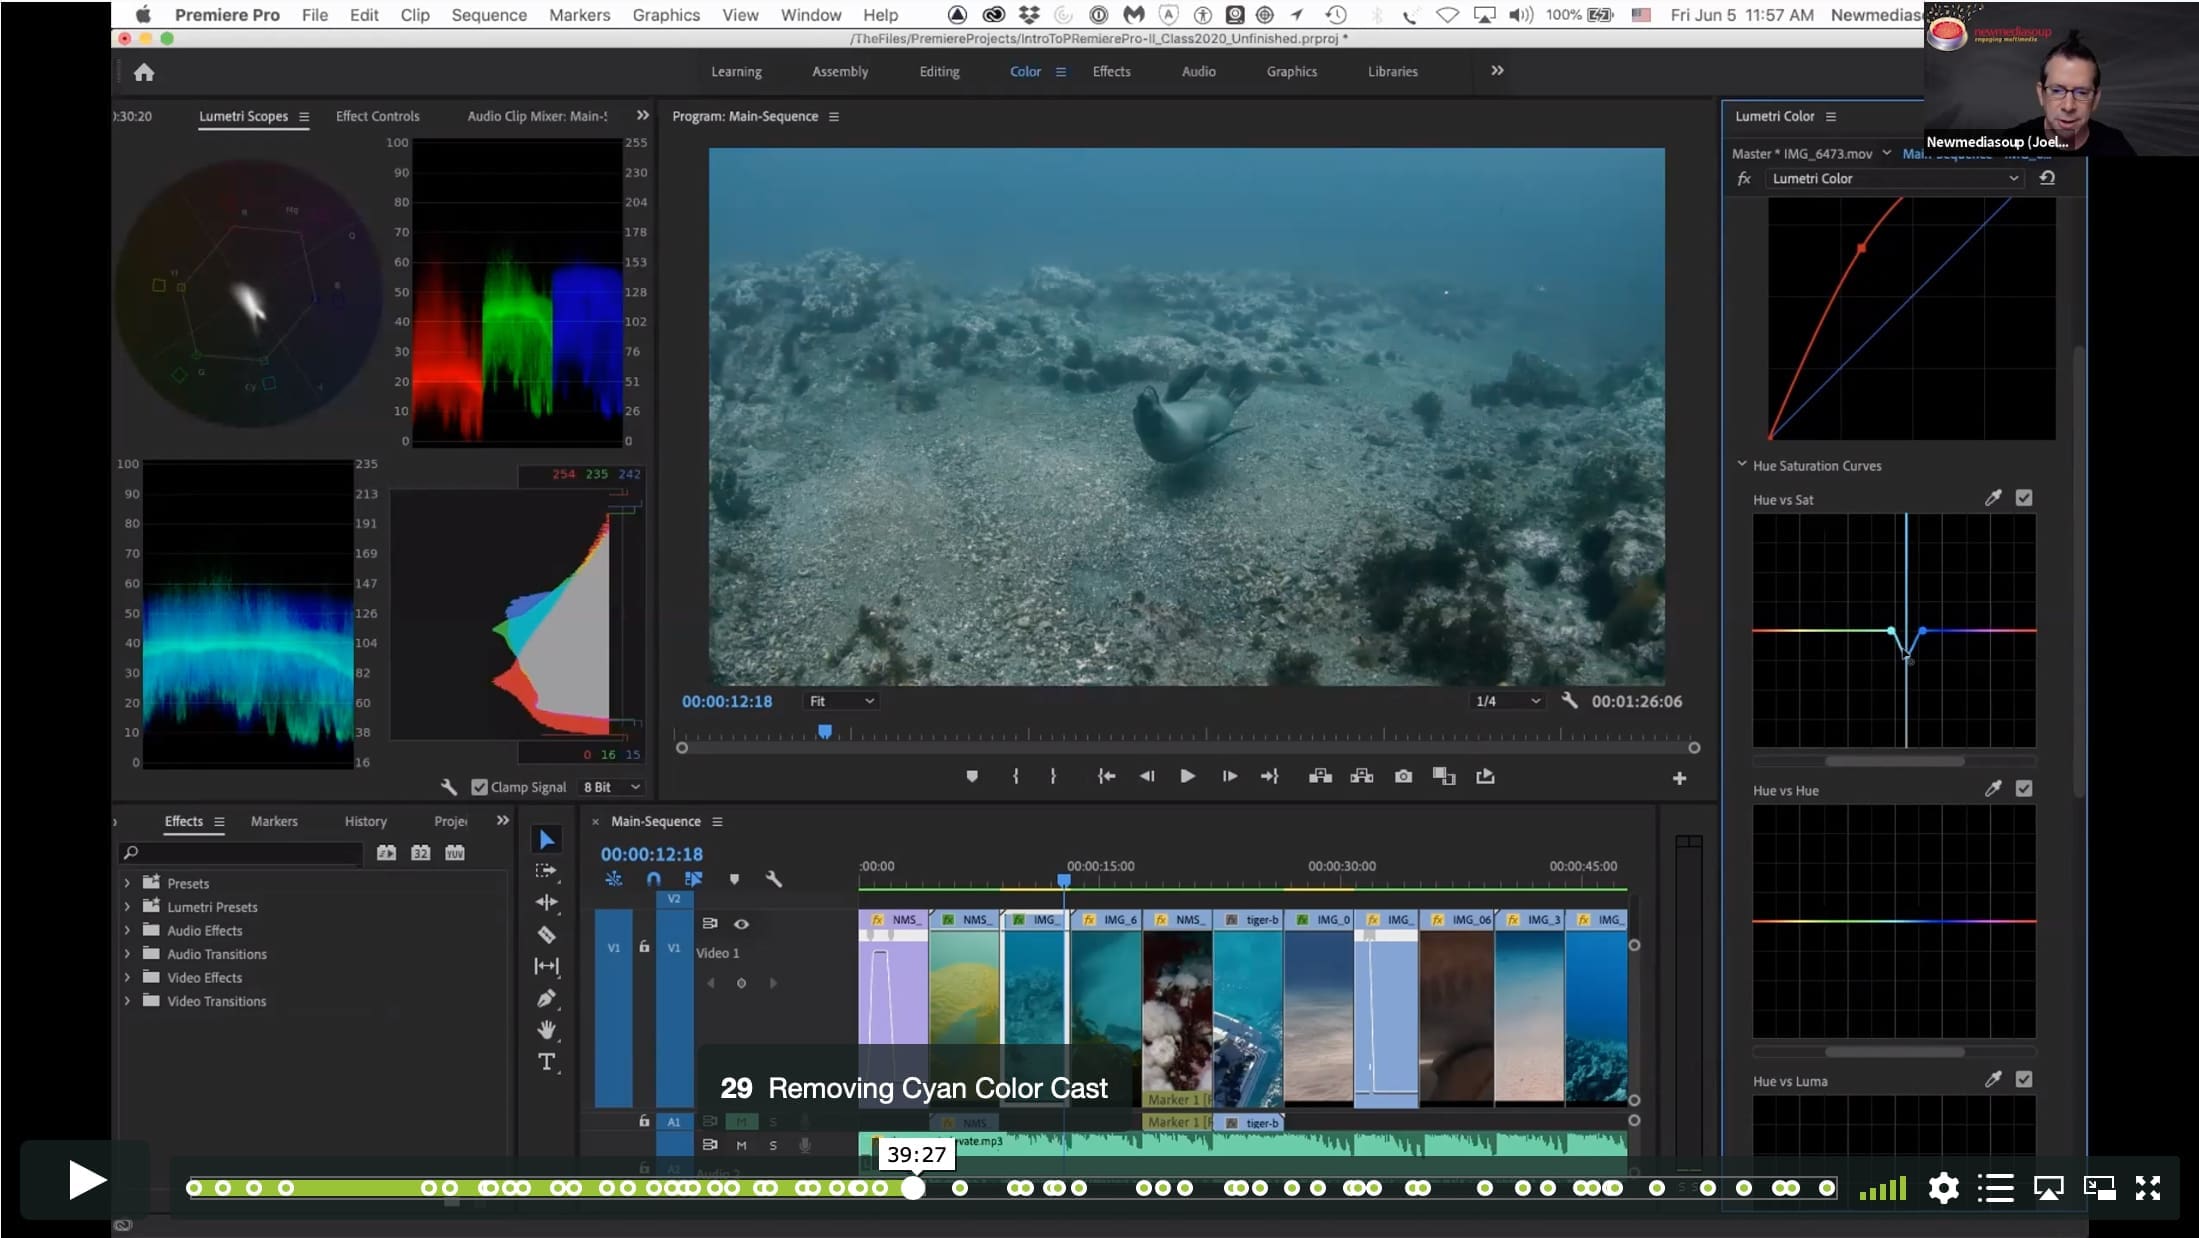Select the Selection tool arrow
The height and width of the screenshot is (1238, 2199).
click(x=546, y=839)
